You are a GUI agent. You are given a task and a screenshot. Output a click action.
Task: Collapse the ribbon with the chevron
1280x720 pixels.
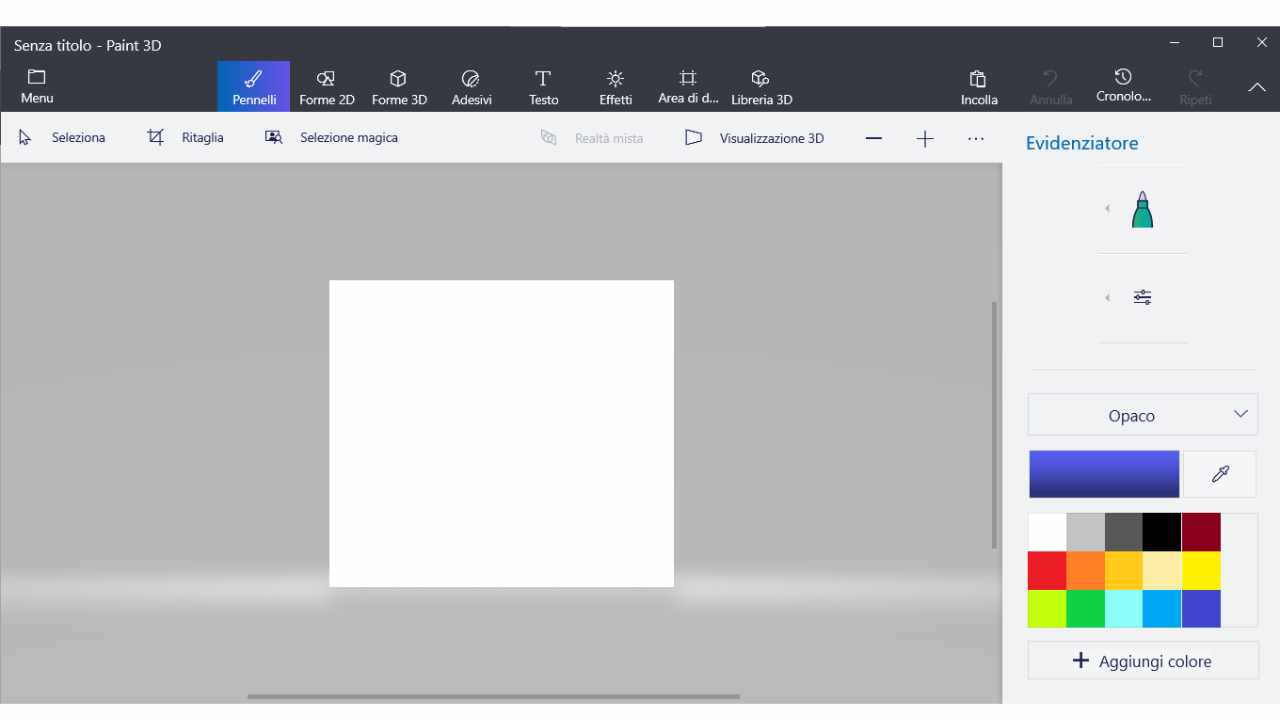coord(1257,87)
